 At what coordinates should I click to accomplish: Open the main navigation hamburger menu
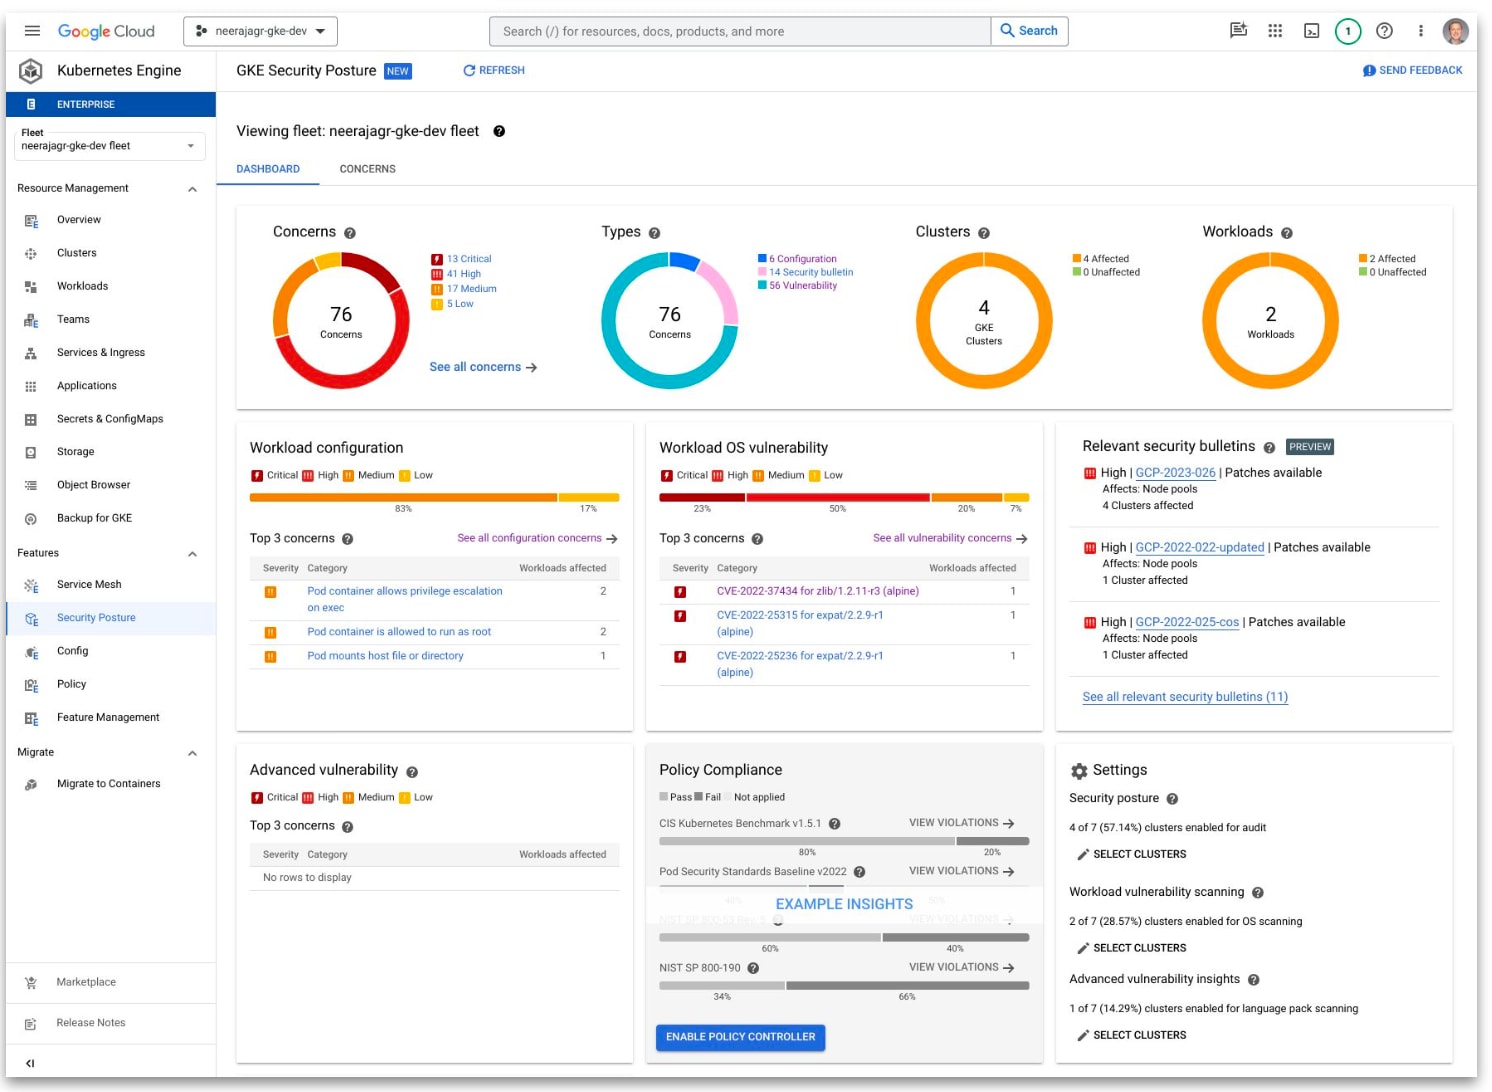(x=32, y=31)
